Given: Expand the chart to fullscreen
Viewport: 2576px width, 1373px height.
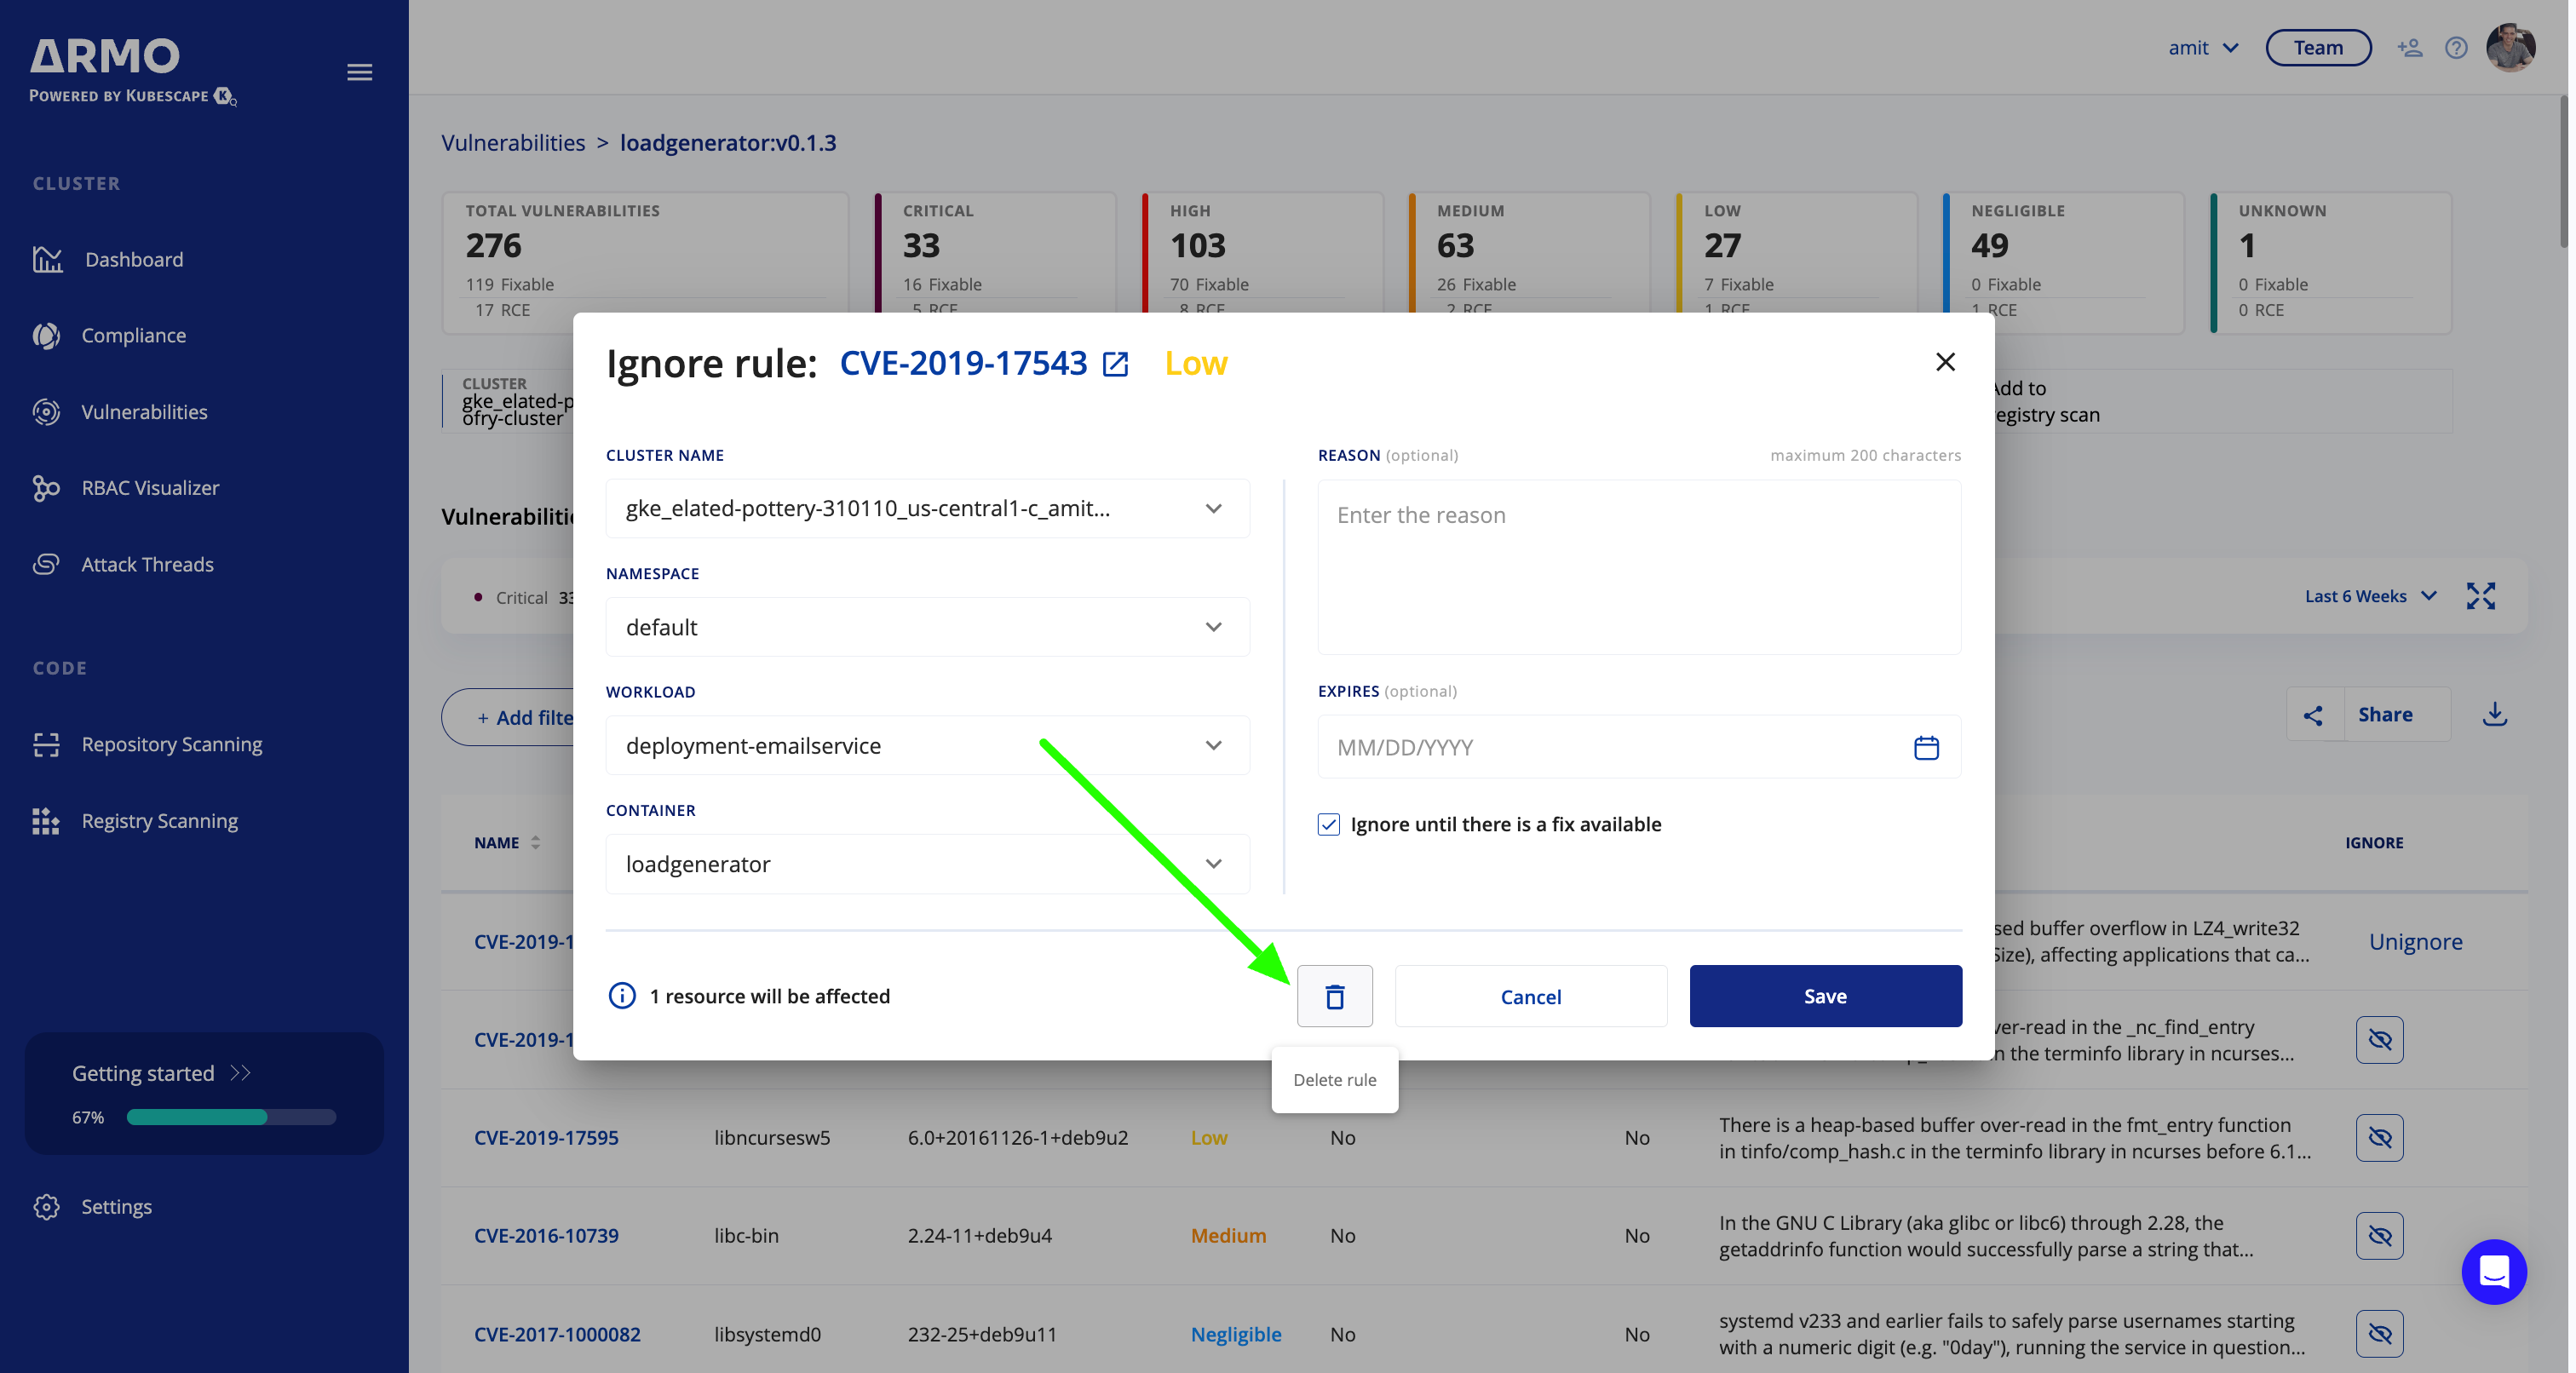Looking at the screenshot, I should click(x=2481, y=596).
